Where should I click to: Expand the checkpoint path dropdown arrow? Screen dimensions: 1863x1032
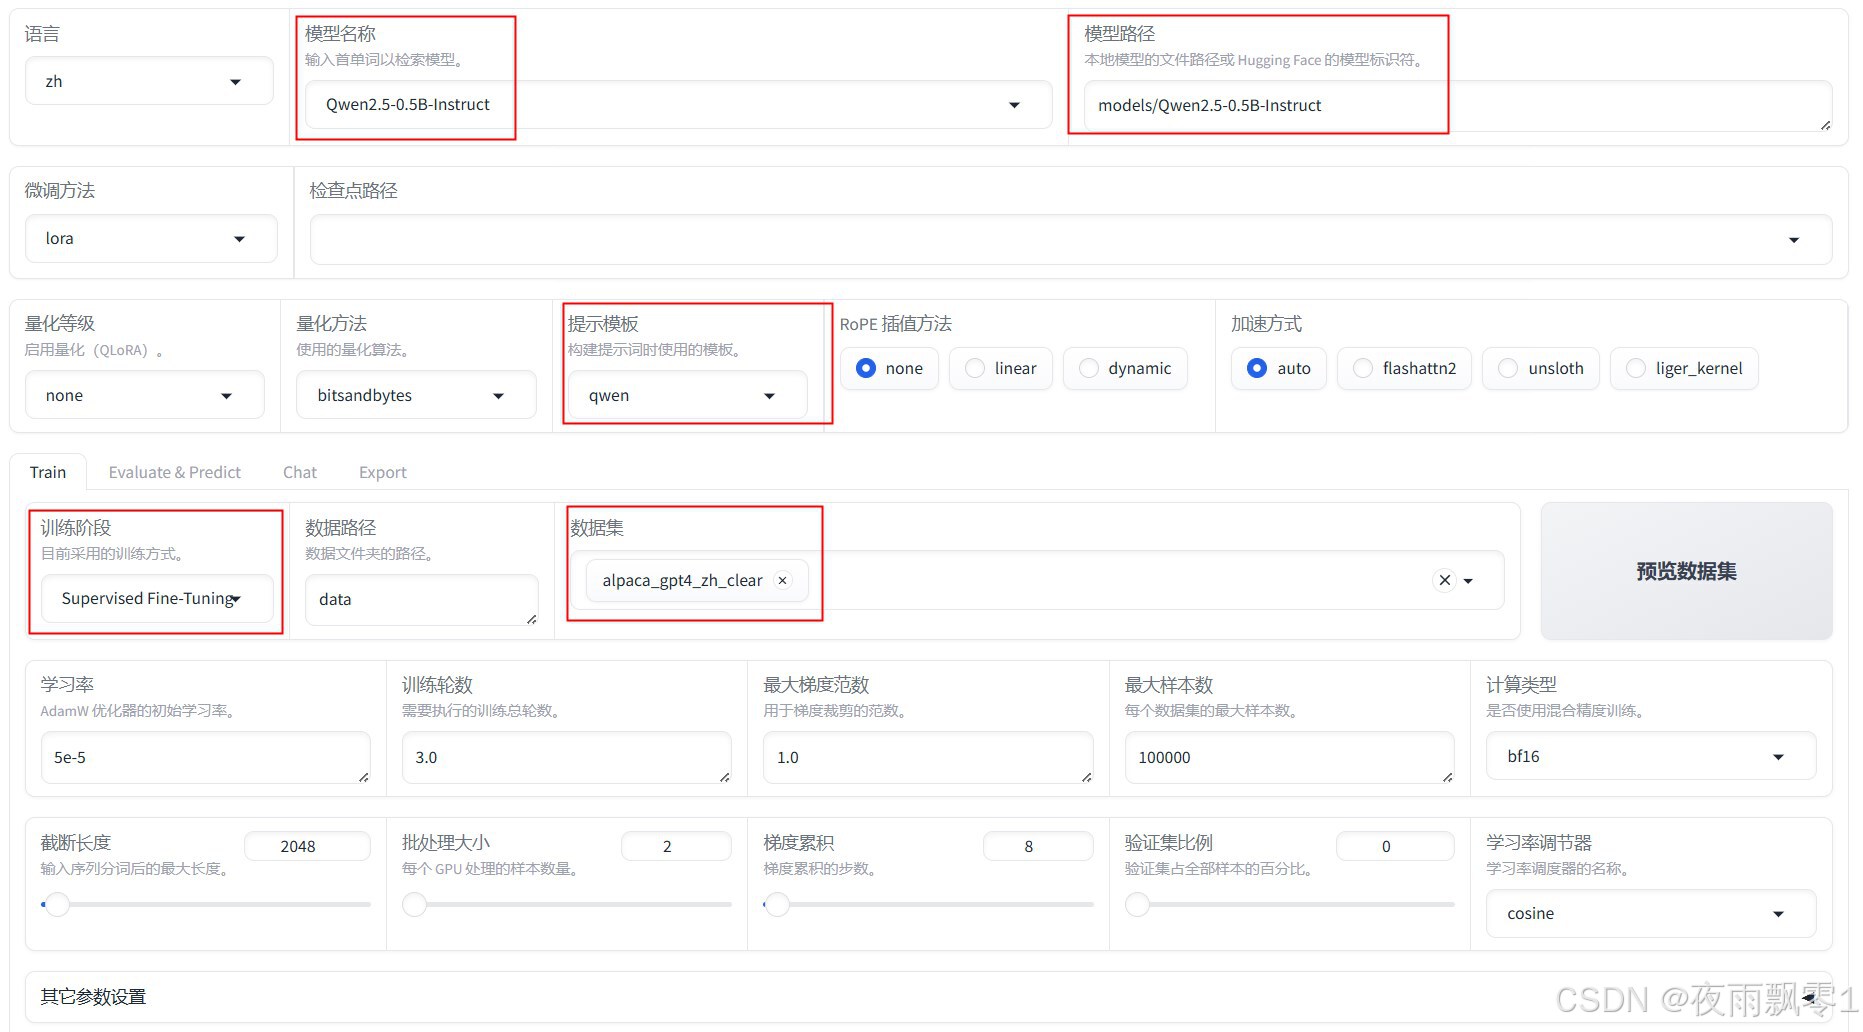coord(1793,240)
